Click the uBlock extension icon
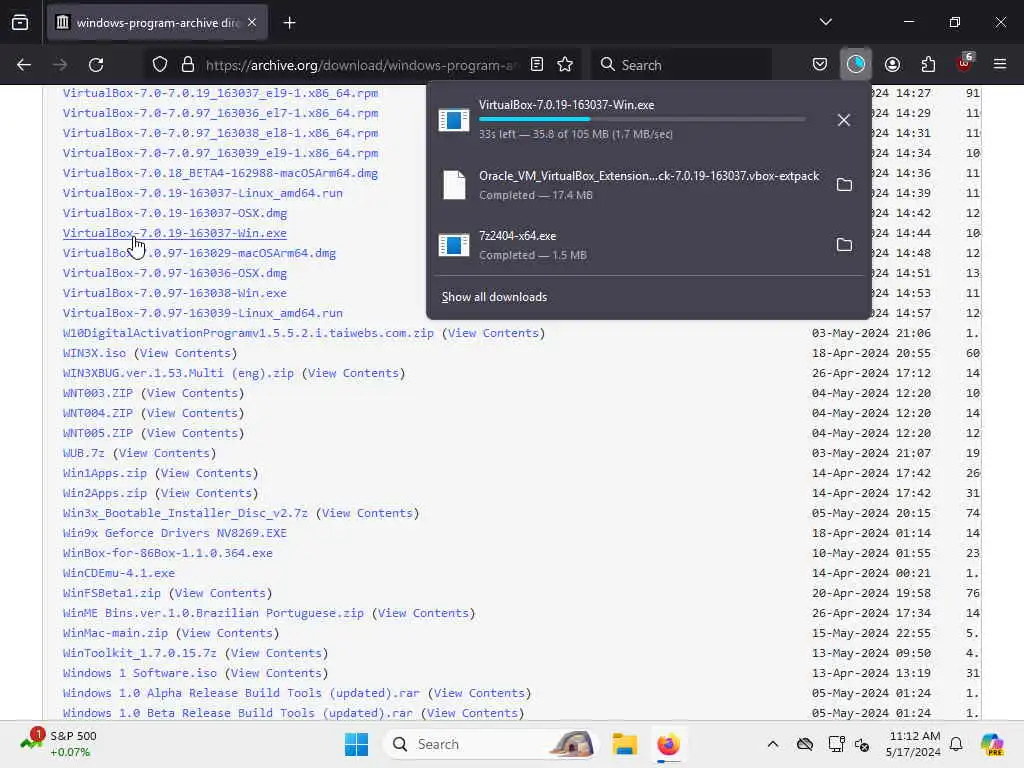1024x768 pixels. click(965, 63)
